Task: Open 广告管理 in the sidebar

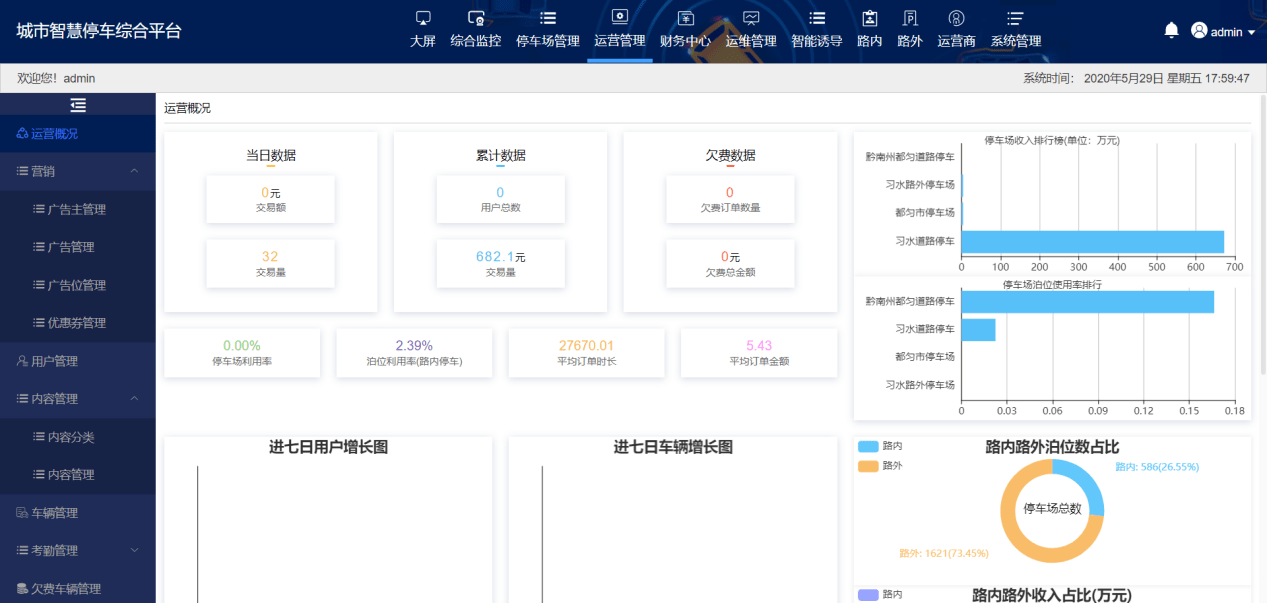Action: click(78, 247)
